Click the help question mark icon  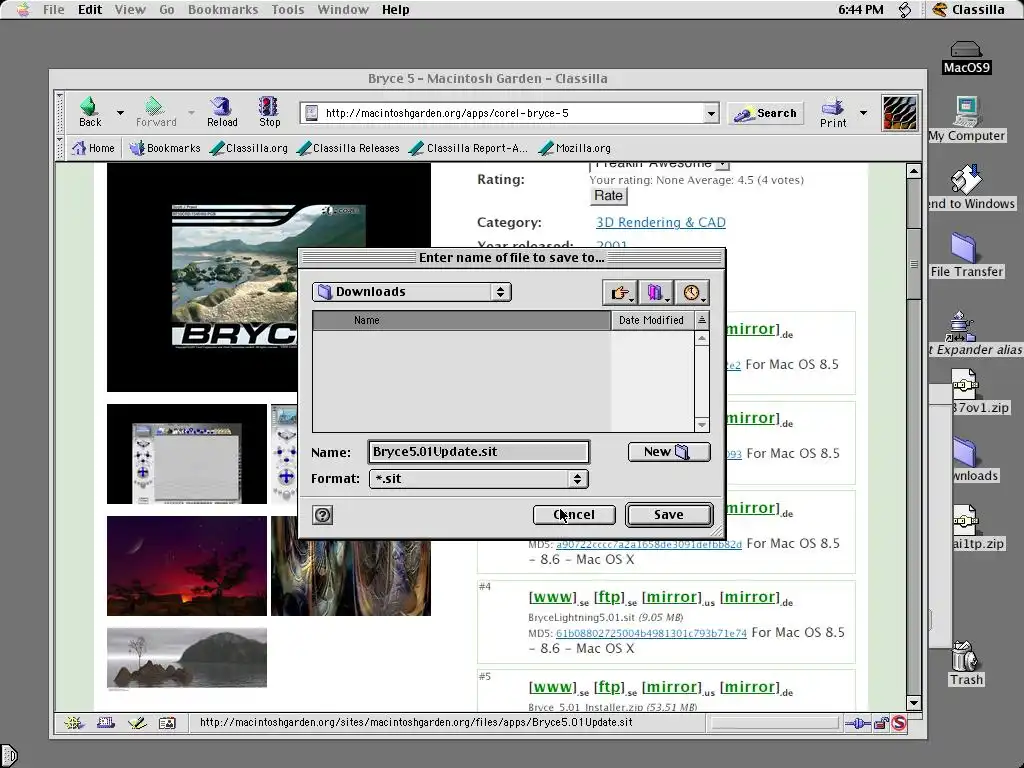(323, 515)
